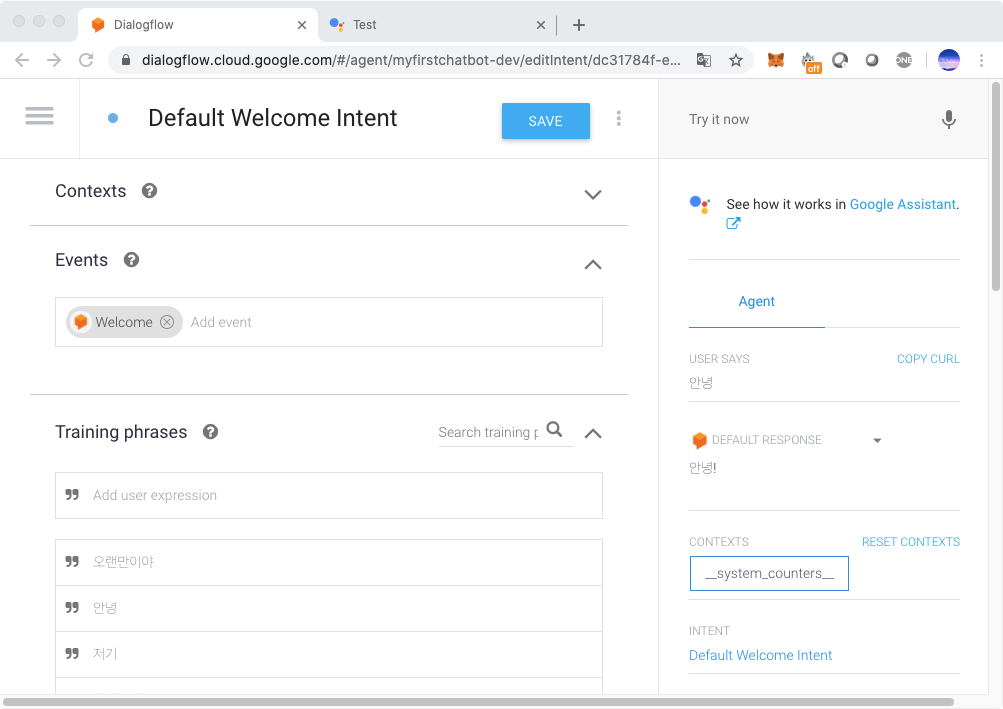Viewport: 1003px width, 709px height.
Task: Open the ONE extension icon
Action: click(x=904, y=60)
